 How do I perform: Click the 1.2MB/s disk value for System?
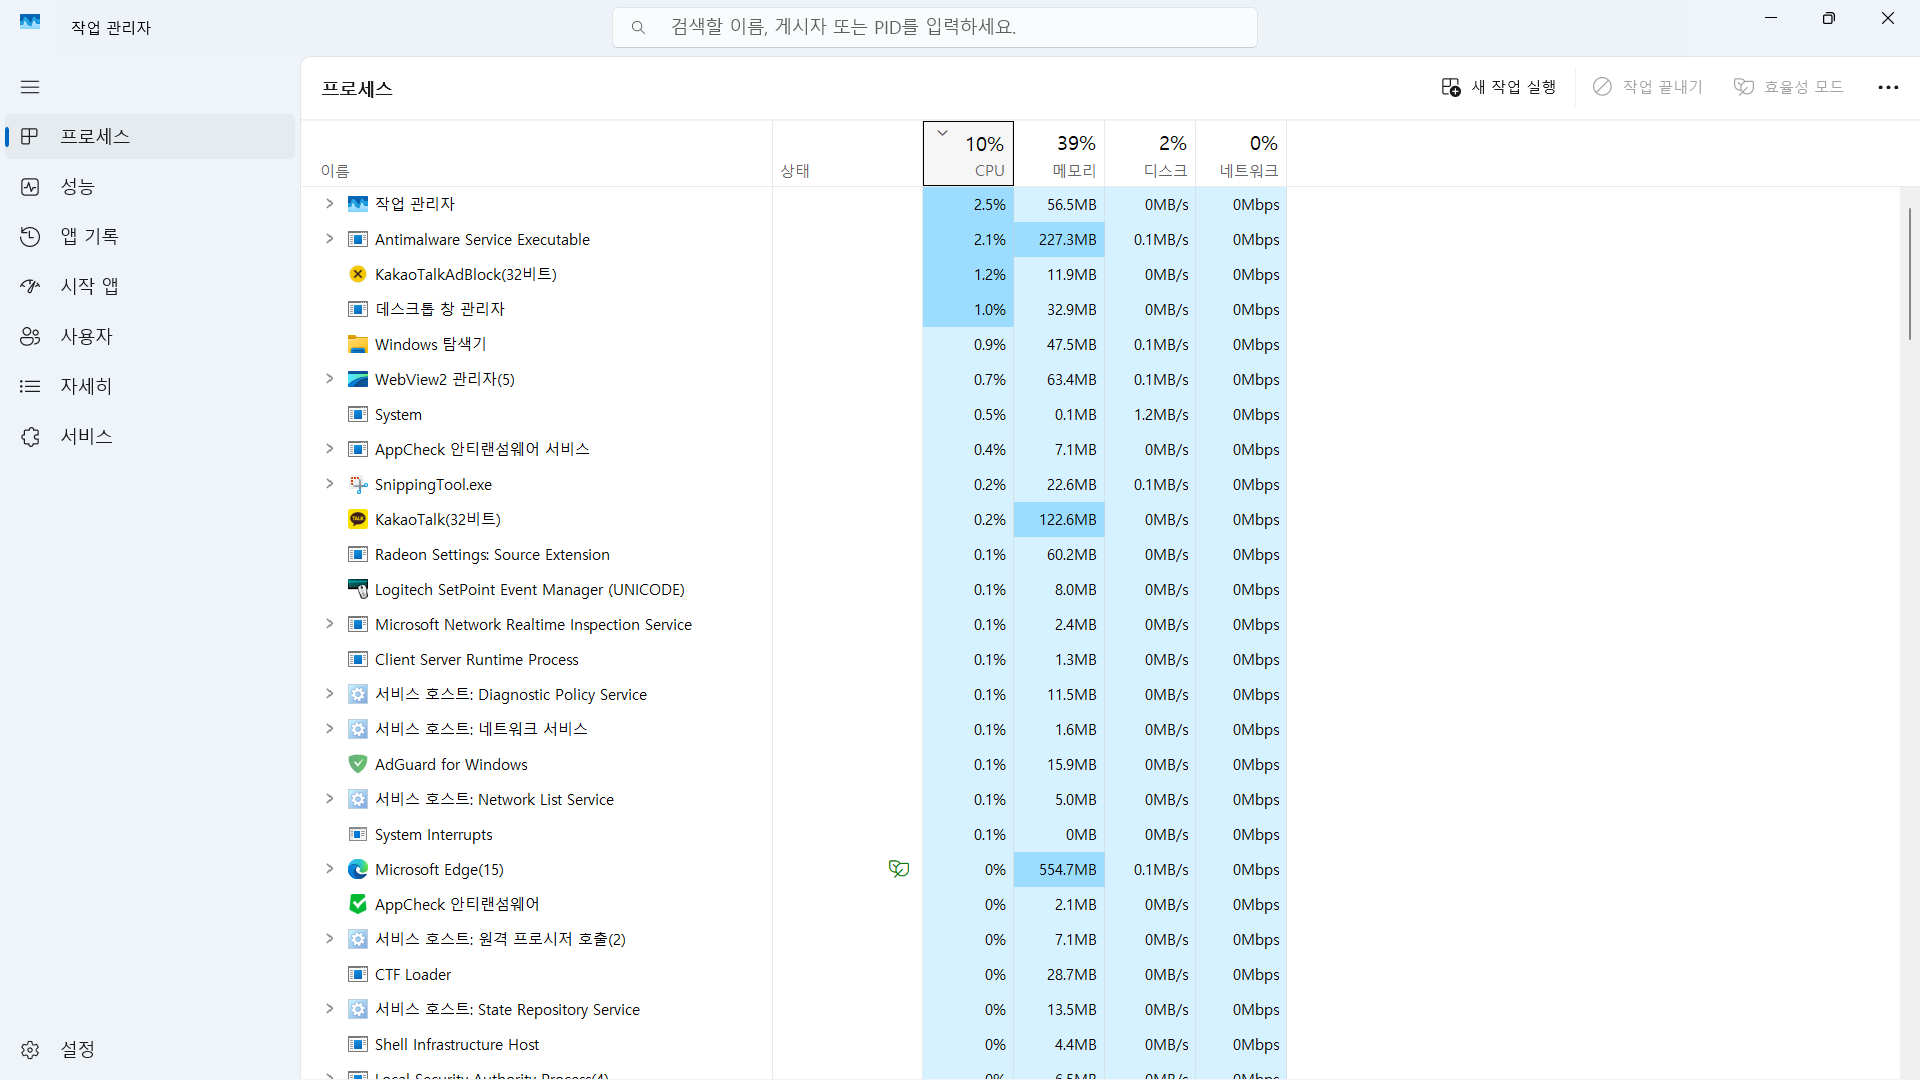(1150, 414)
